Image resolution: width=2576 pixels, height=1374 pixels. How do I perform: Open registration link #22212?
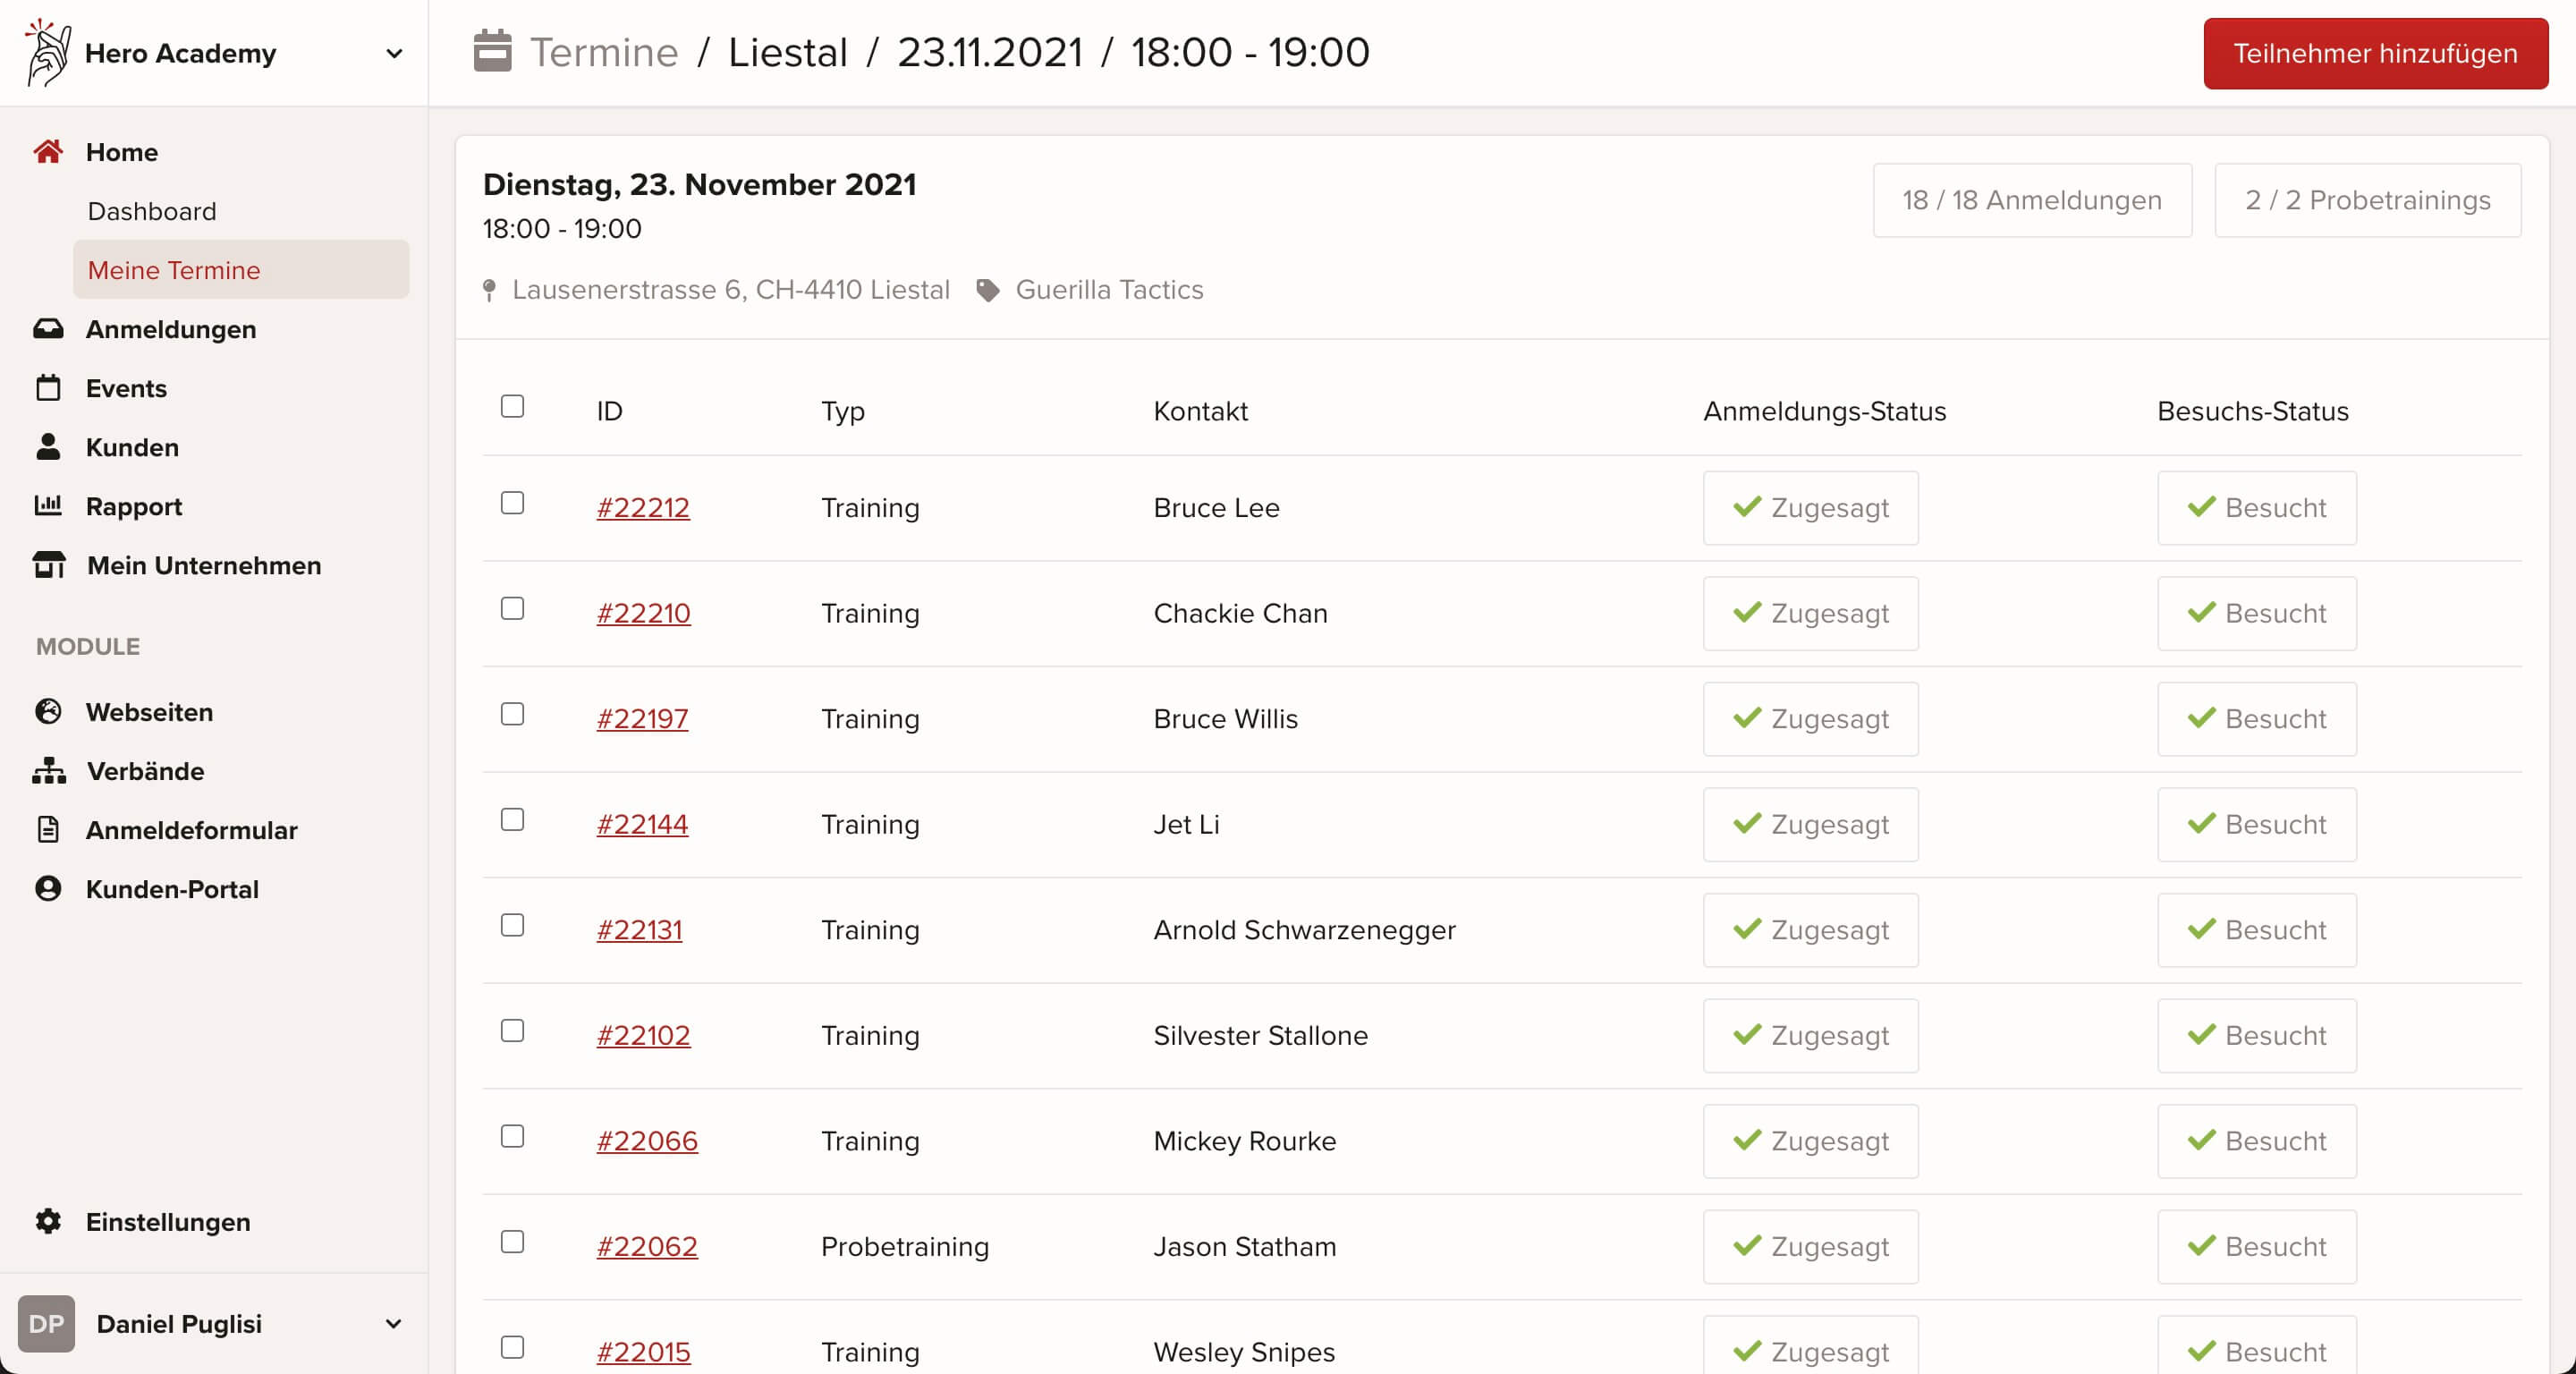pos(643,508)
